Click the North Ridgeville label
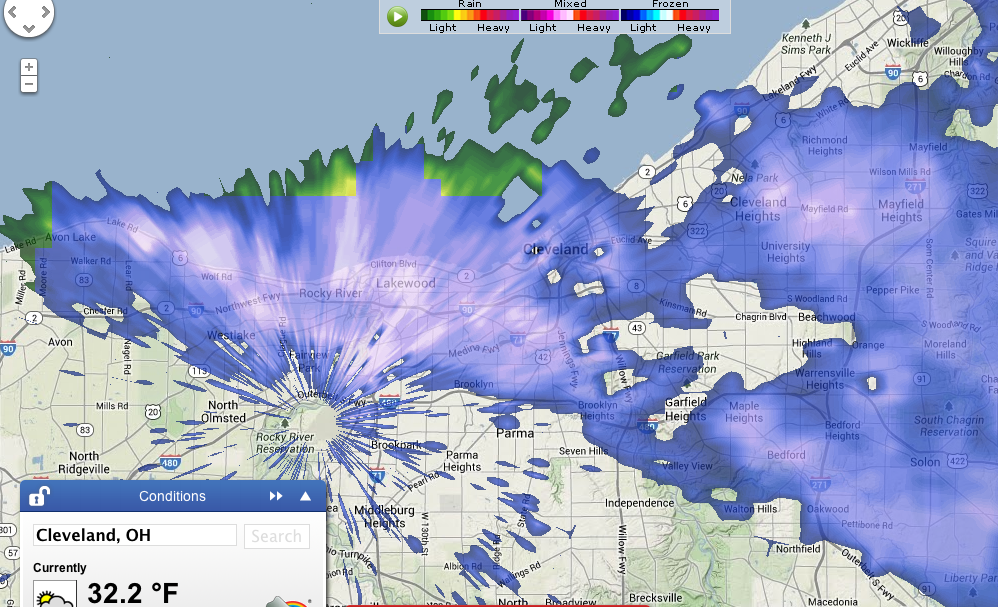The image size is (998, 607). click(83, 463)
